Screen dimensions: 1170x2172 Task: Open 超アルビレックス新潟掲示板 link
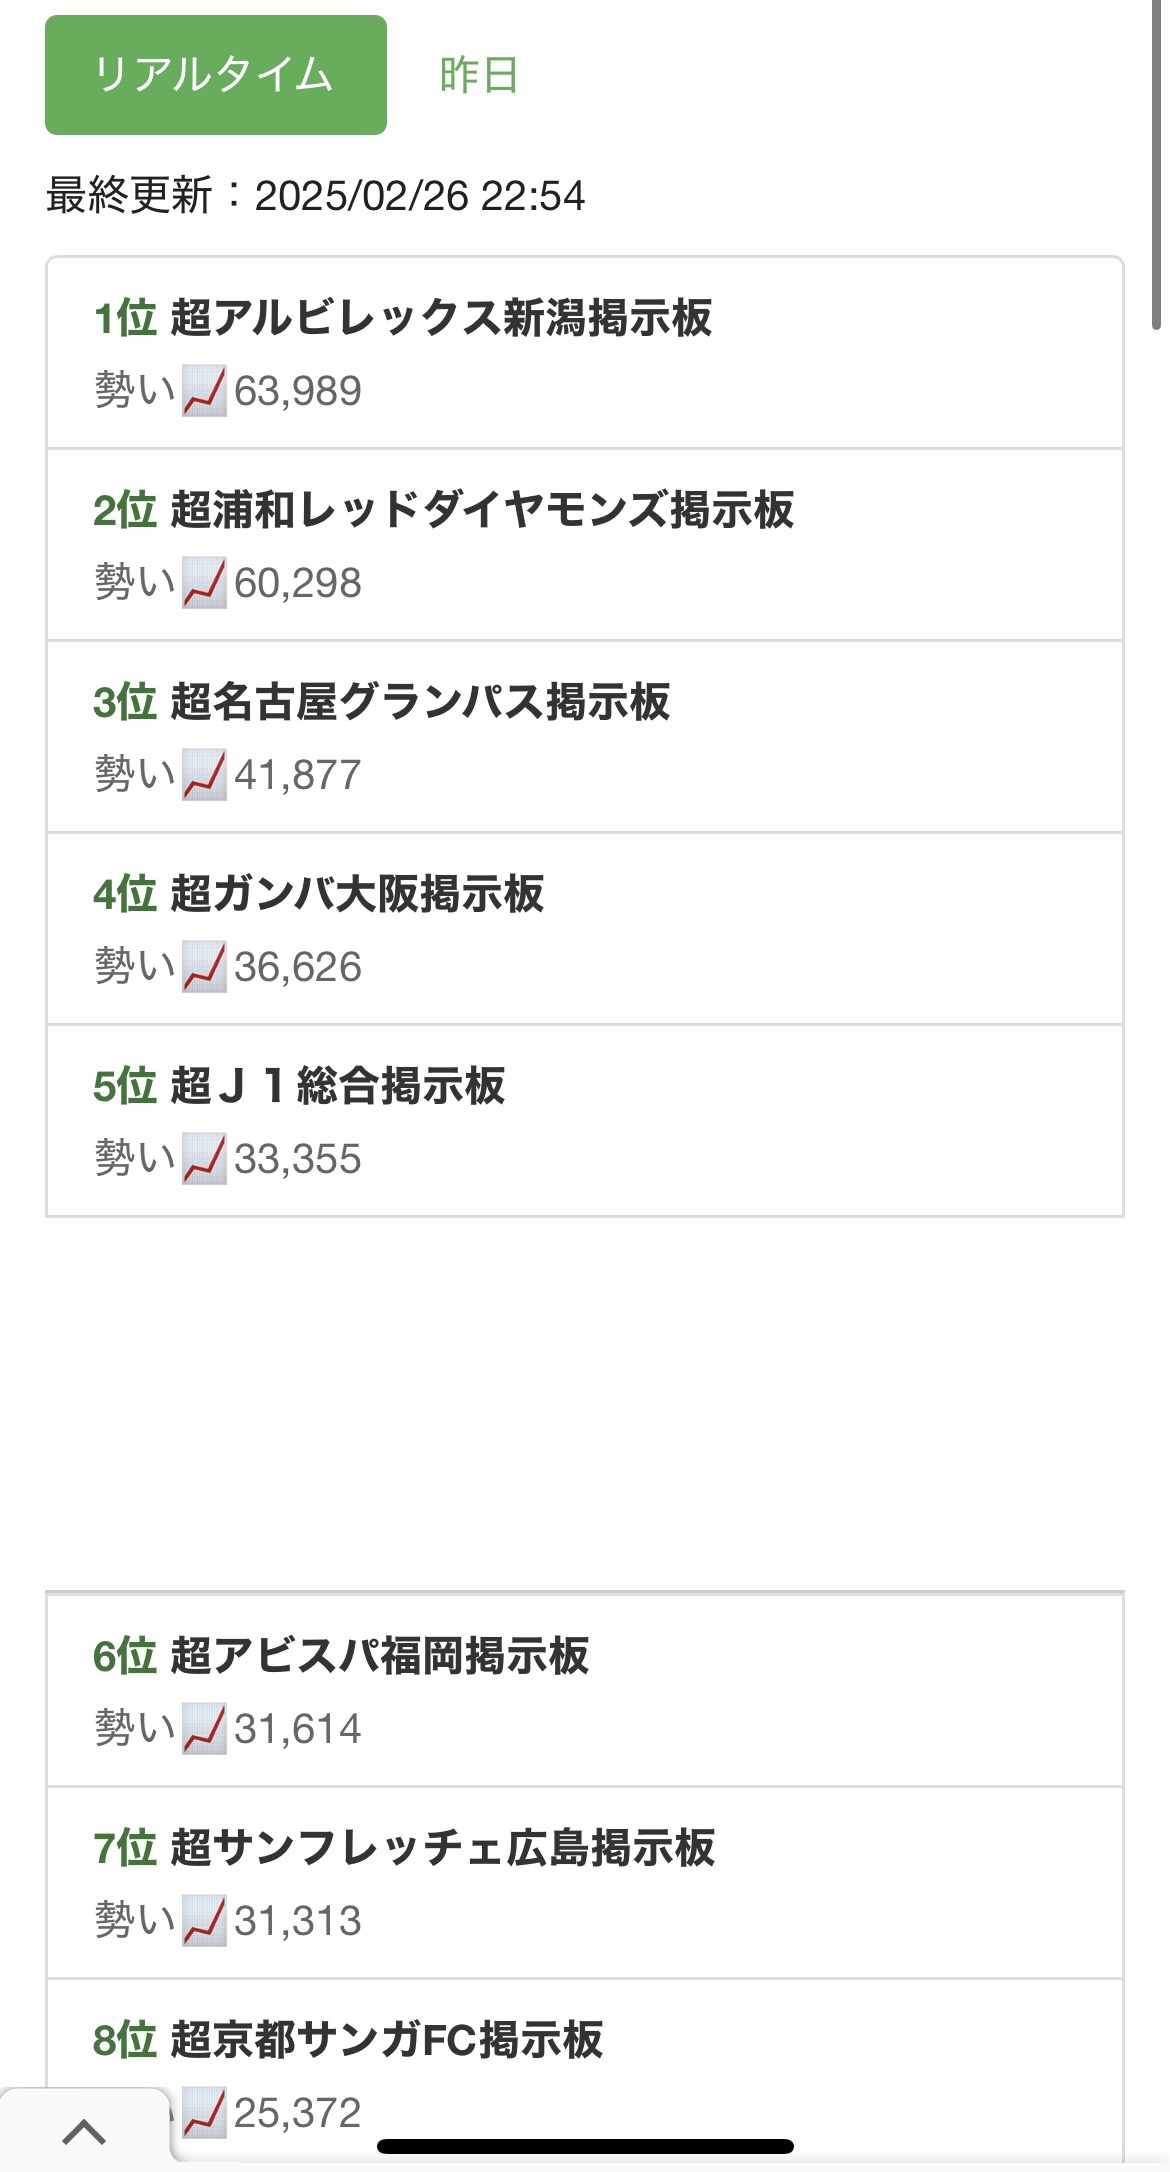(x=440, y=318)
